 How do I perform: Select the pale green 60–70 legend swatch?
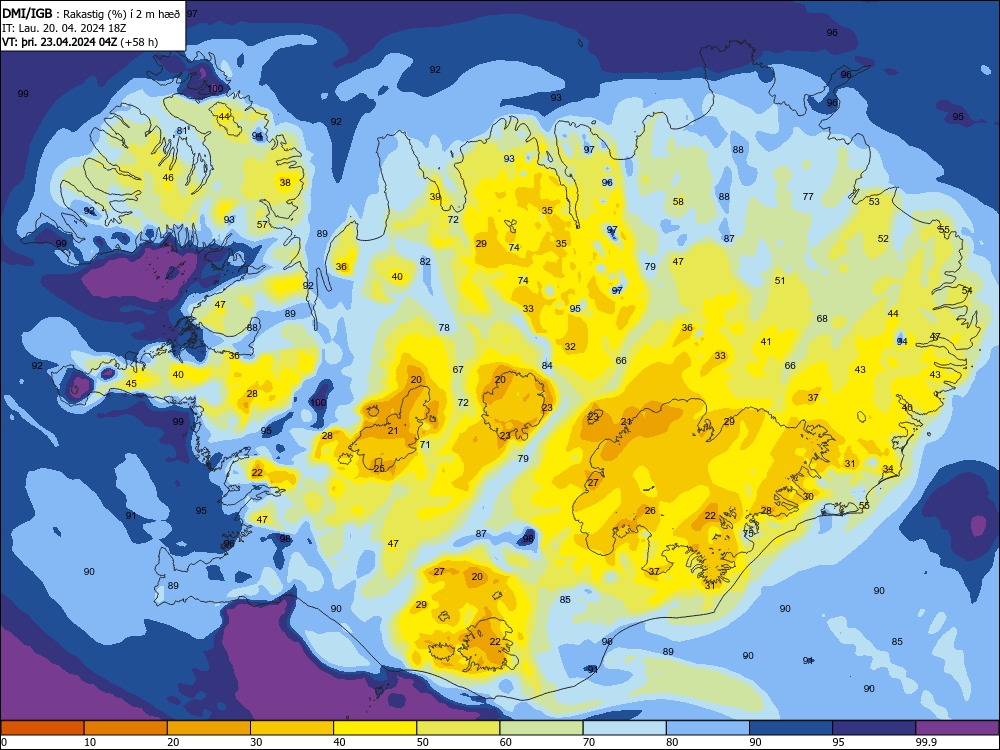pyautogui.click(x=541, y=728)
